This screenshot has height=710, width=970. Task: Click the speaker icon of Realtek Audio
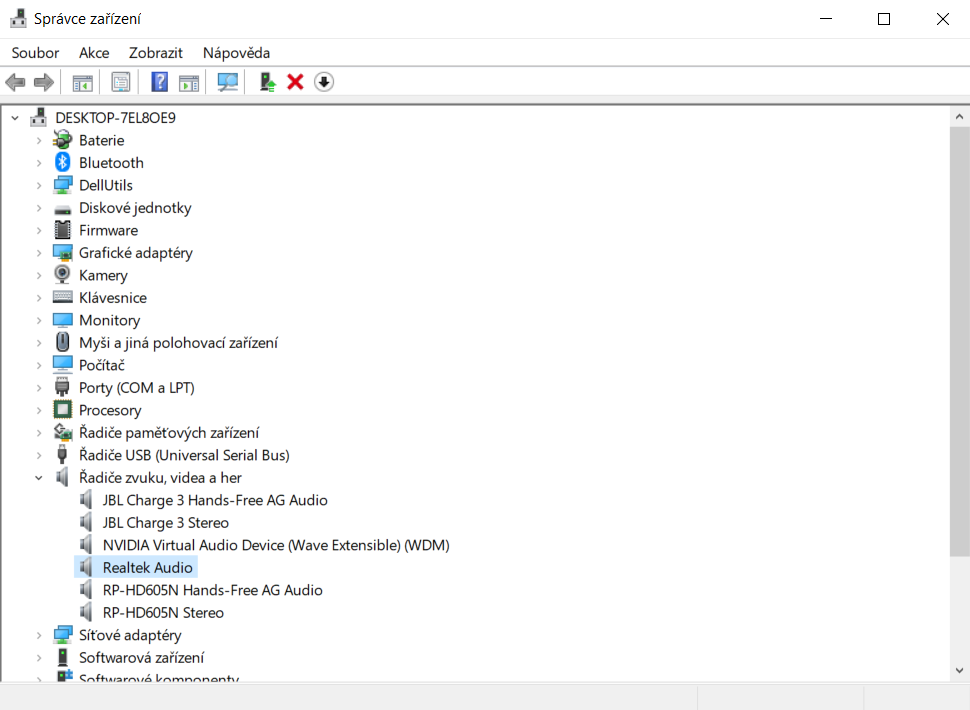(x=87, y=567)
